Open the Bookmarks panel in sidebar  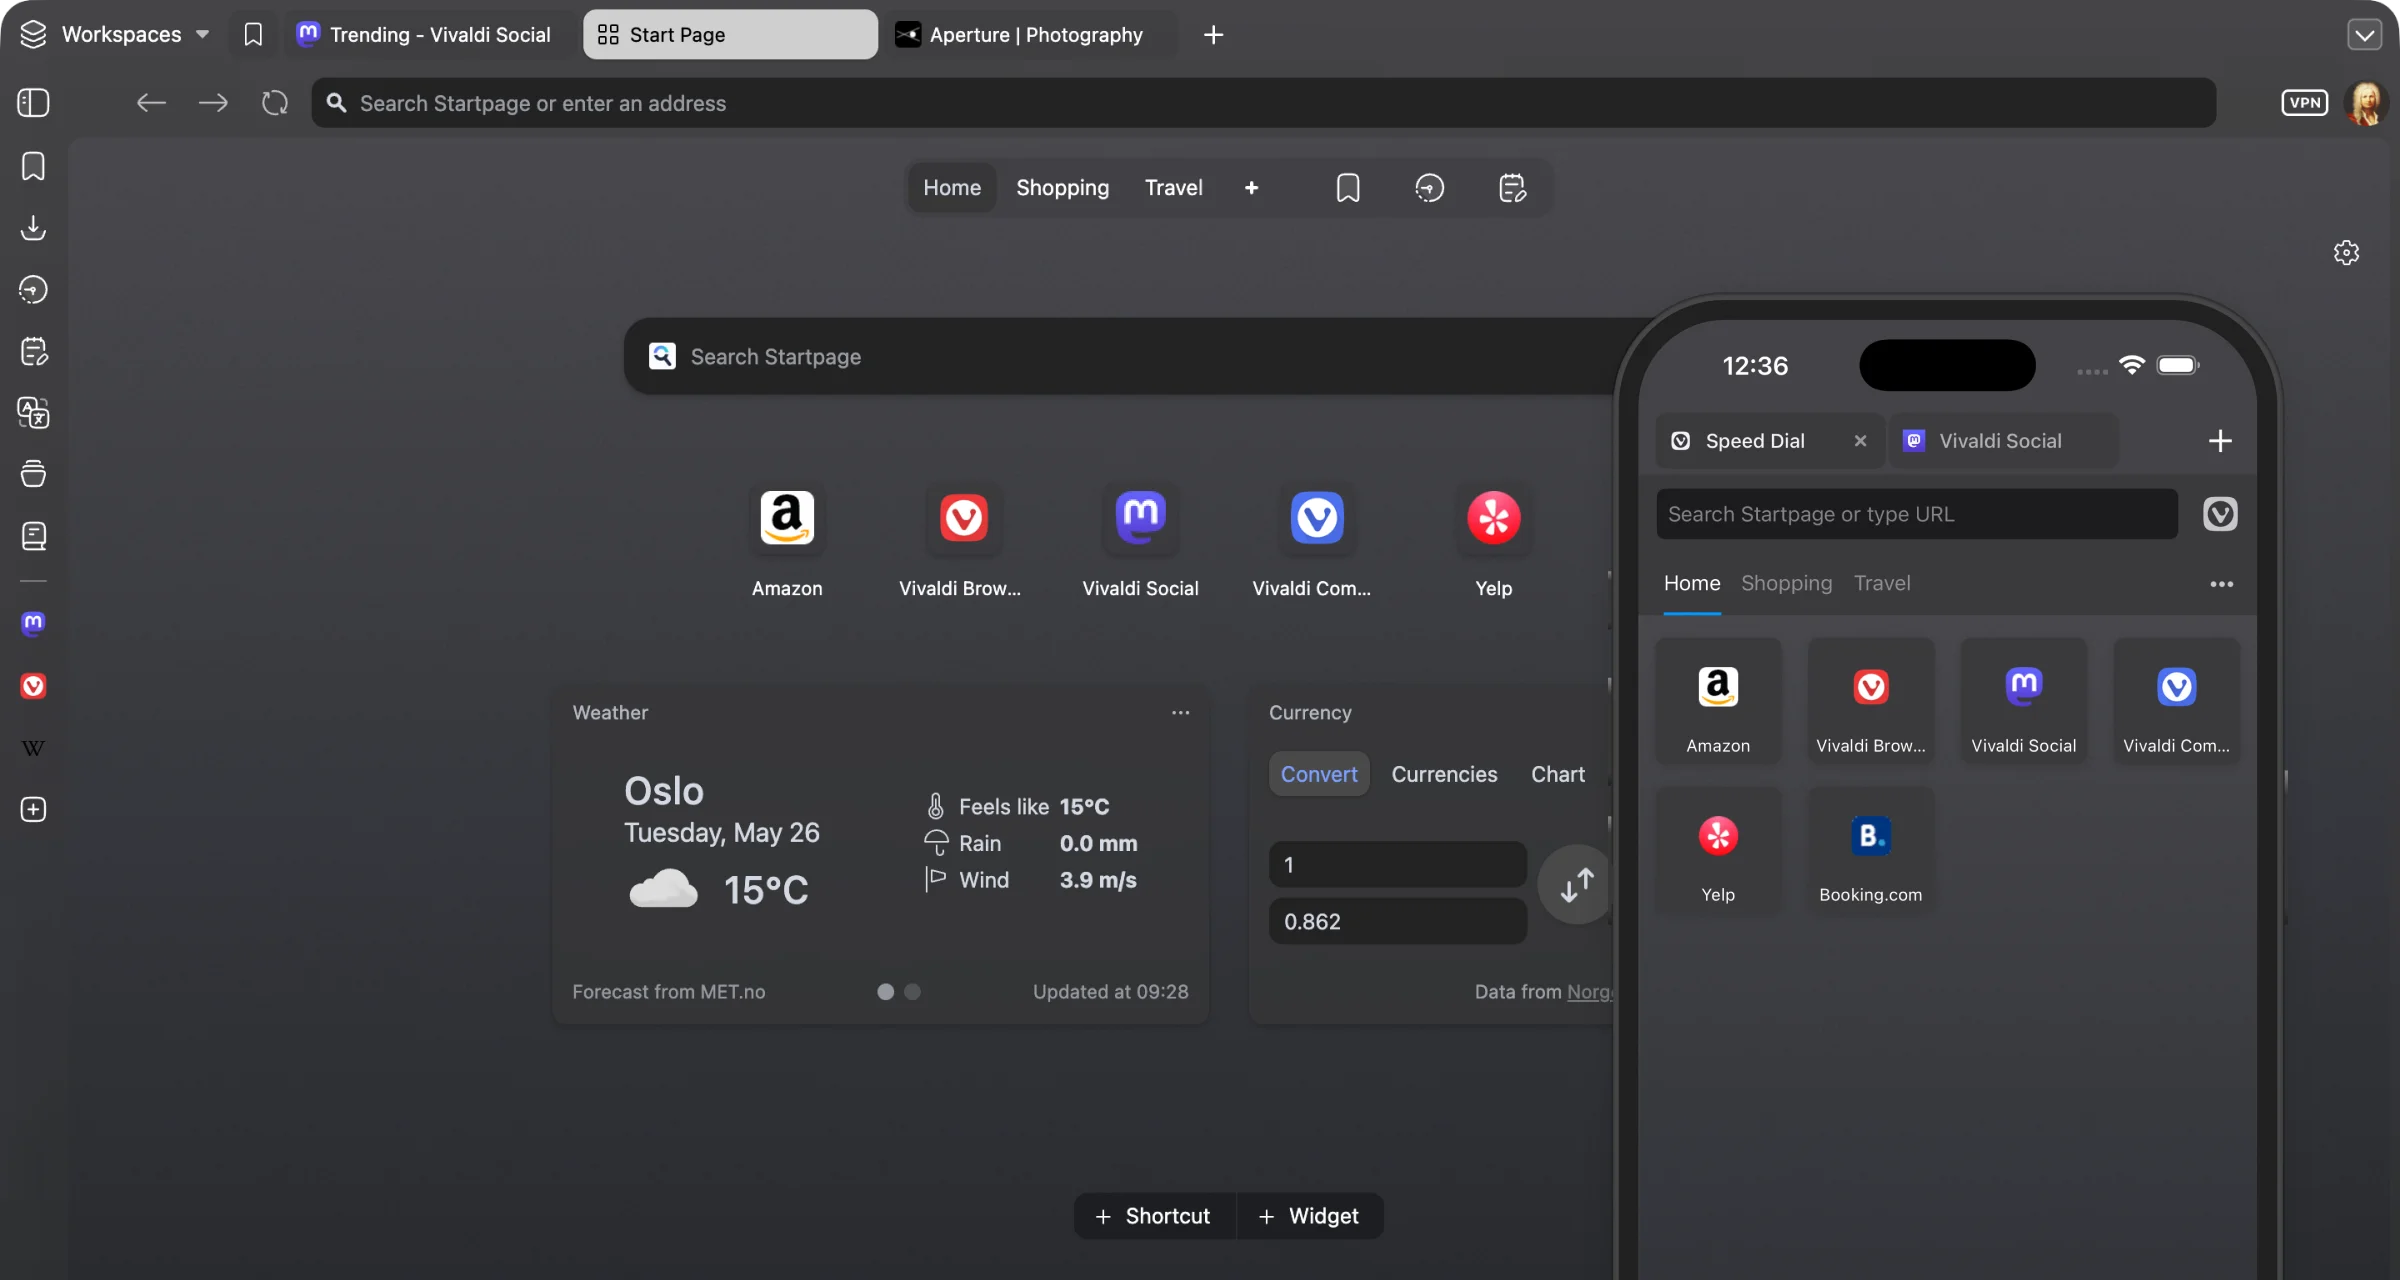[x=34, y=166]
